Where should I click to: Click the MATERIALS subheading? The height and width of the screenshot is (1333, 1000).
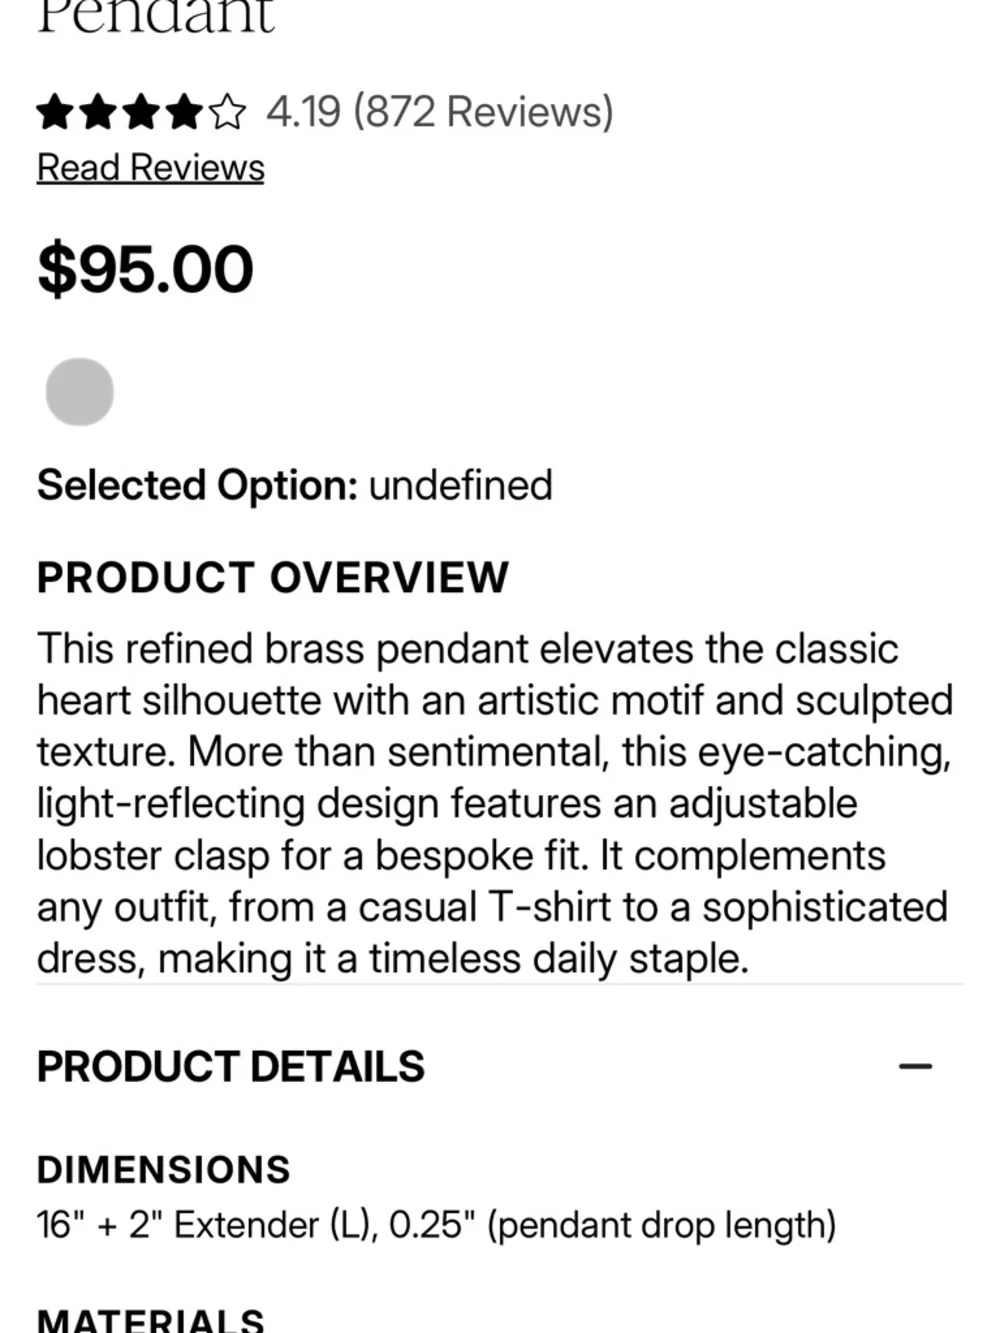point(151,1320)
